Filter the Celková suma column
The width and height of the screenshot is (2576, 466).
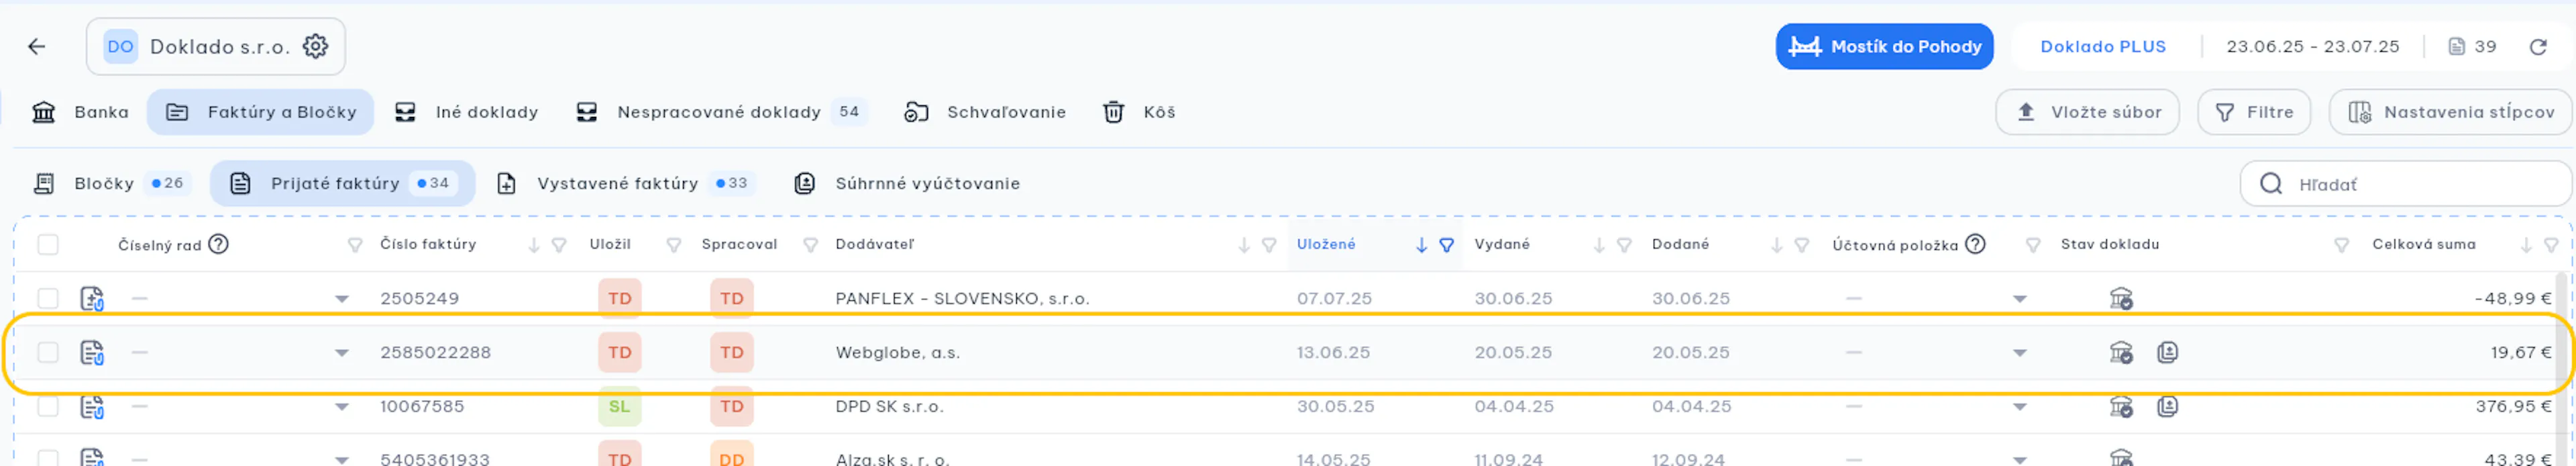click(x=2550, y=245)
